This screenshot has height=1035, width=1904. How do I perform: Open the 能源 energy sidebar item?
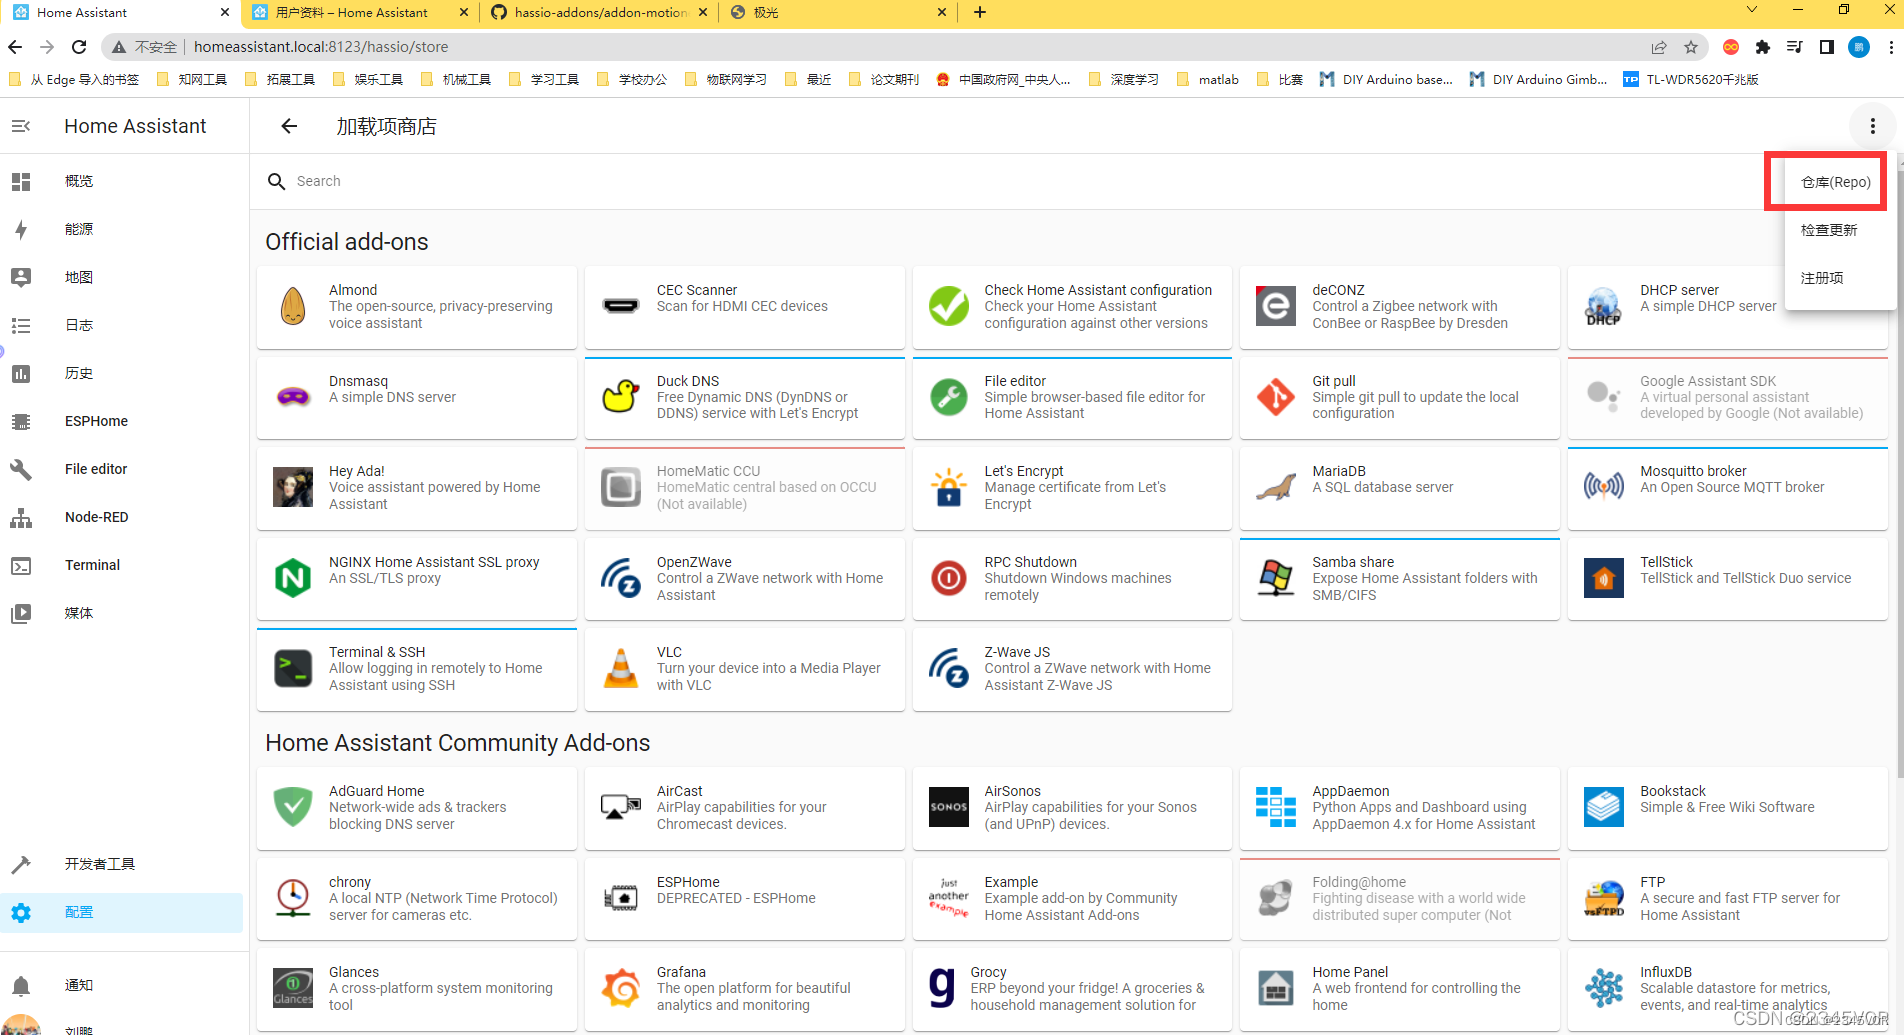[x=122, y=229]
